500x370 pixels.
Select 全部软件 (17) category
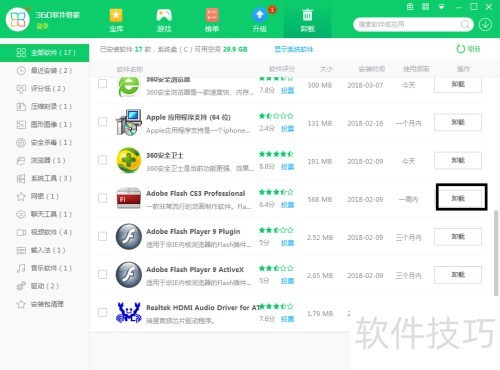tap(44, 53)
